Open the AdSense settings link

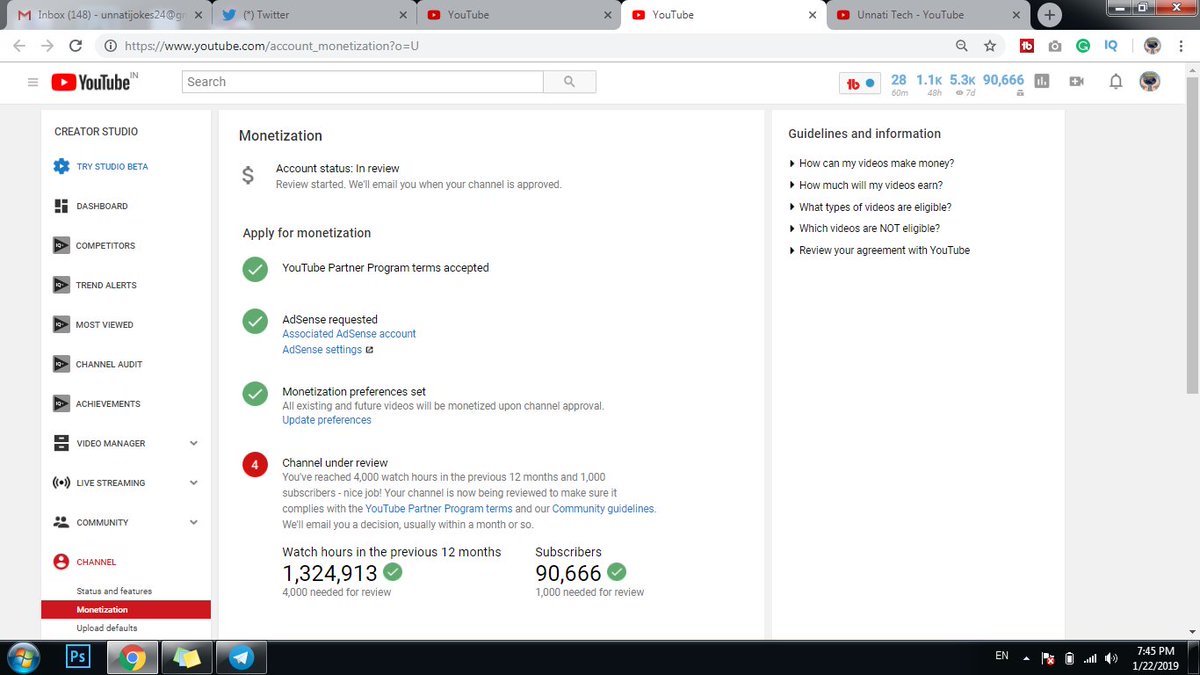point(322,350)
